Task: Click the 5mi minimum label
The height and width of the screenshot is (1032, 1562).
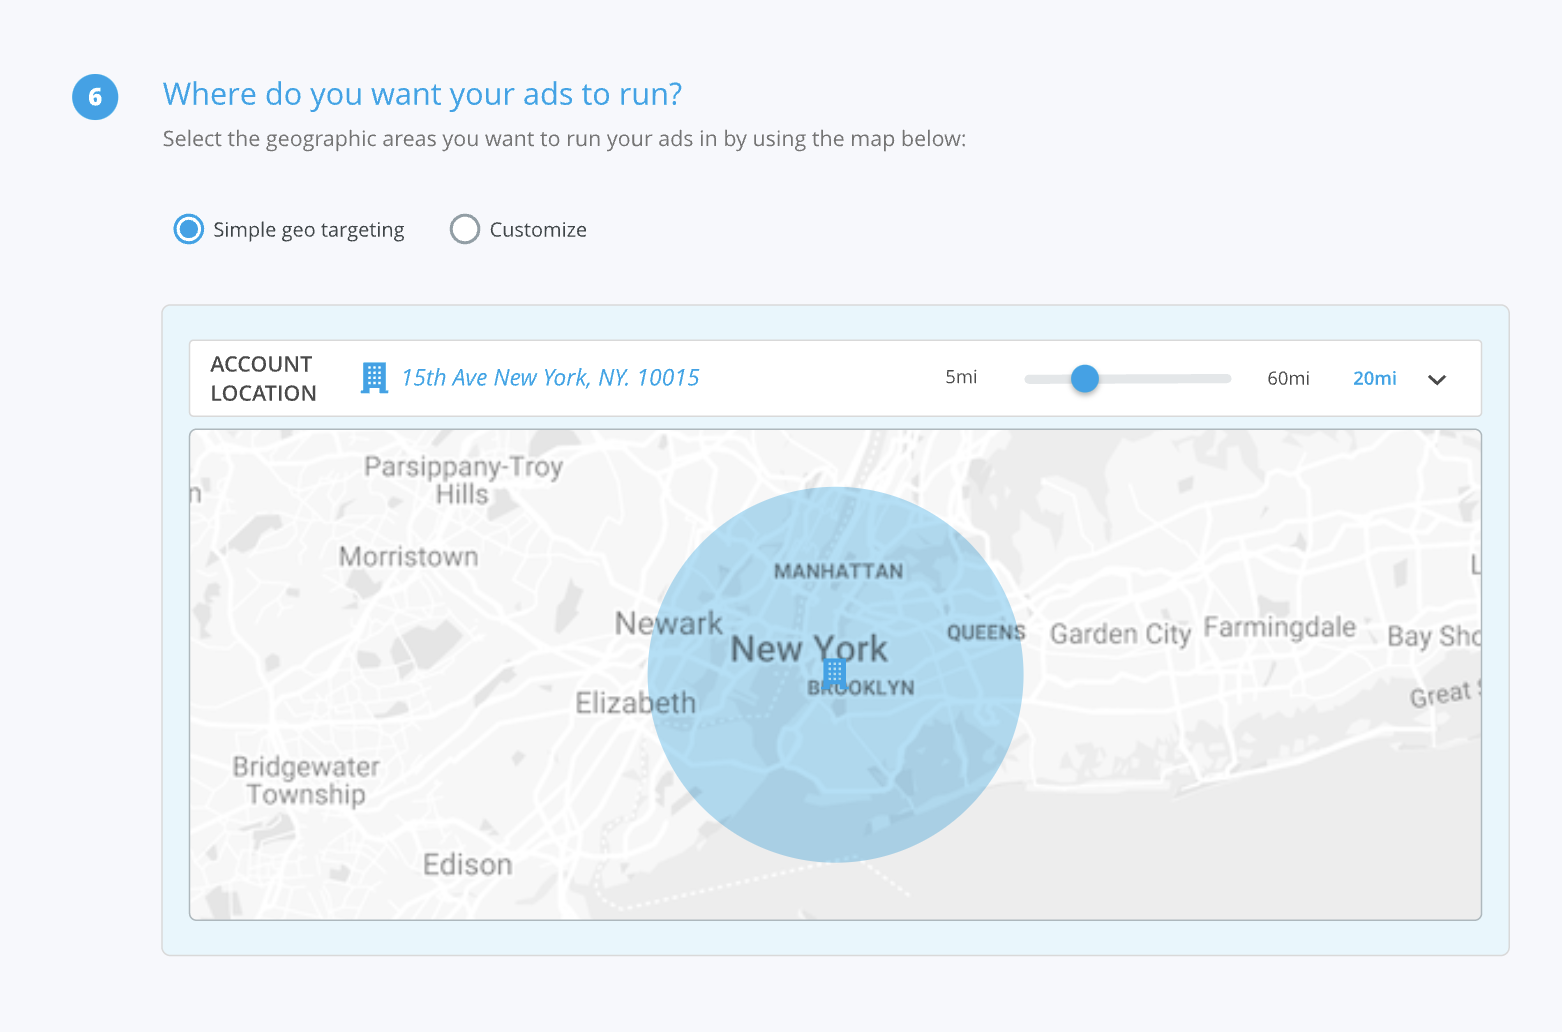Action: tap(961, 377)
